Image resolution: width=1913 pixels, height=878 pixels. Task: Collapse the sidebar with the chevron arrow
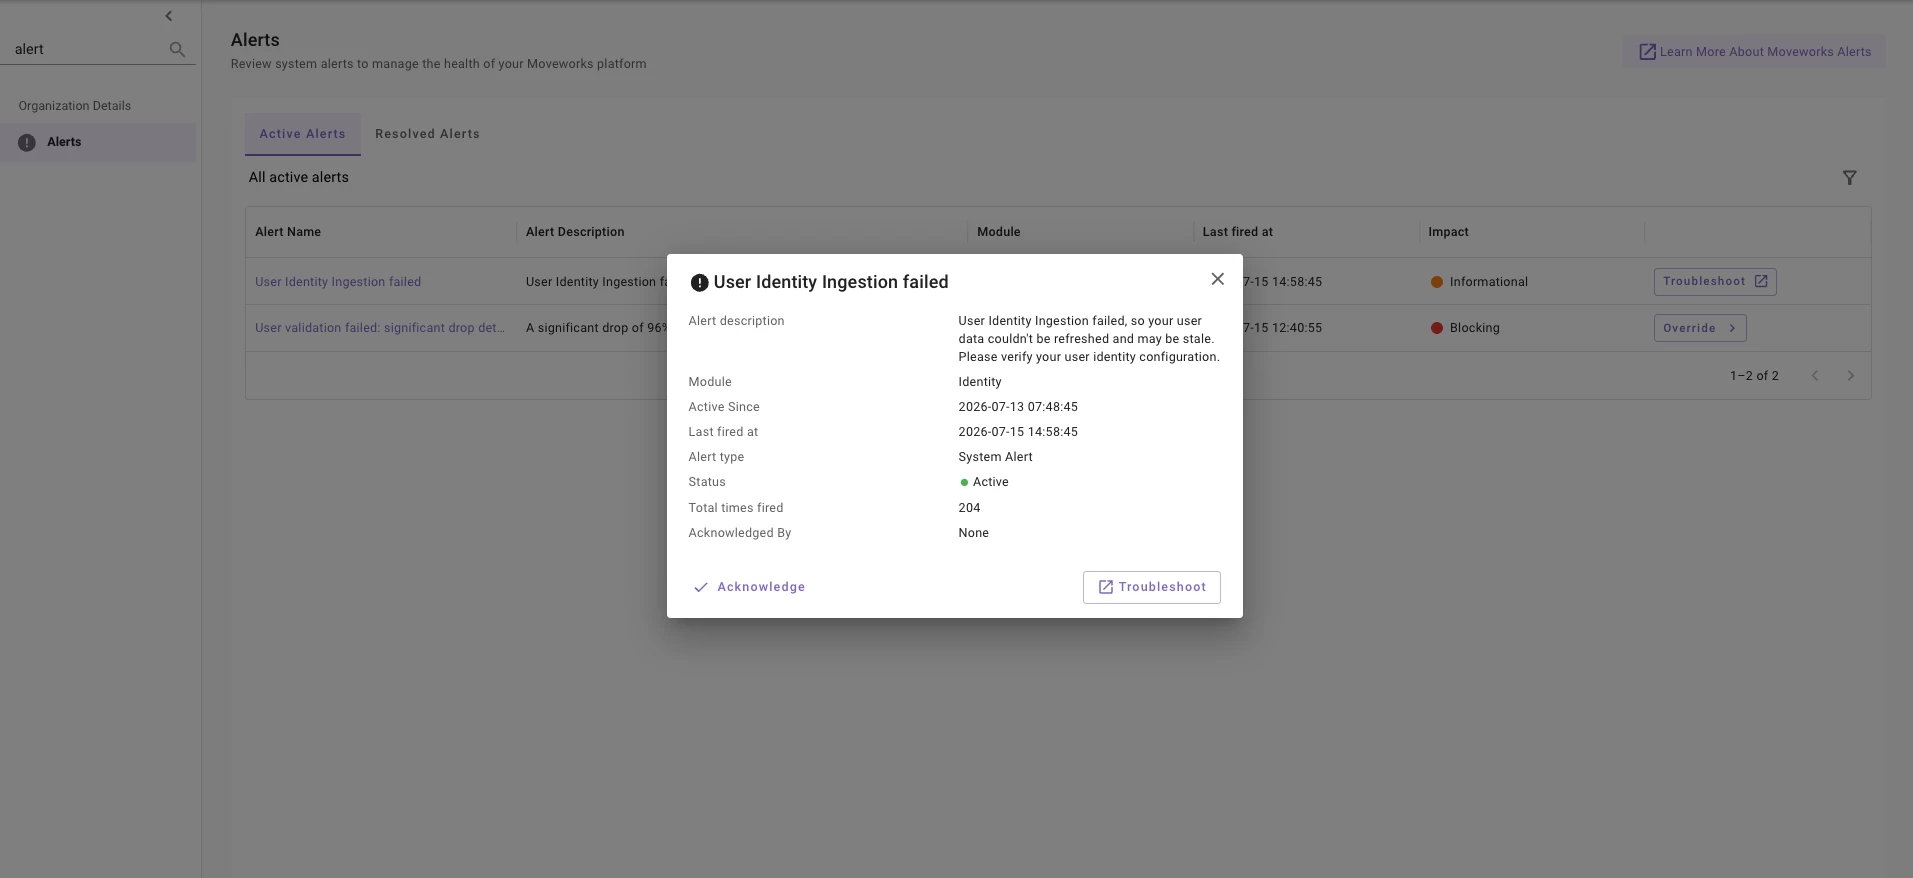[169, 16]
